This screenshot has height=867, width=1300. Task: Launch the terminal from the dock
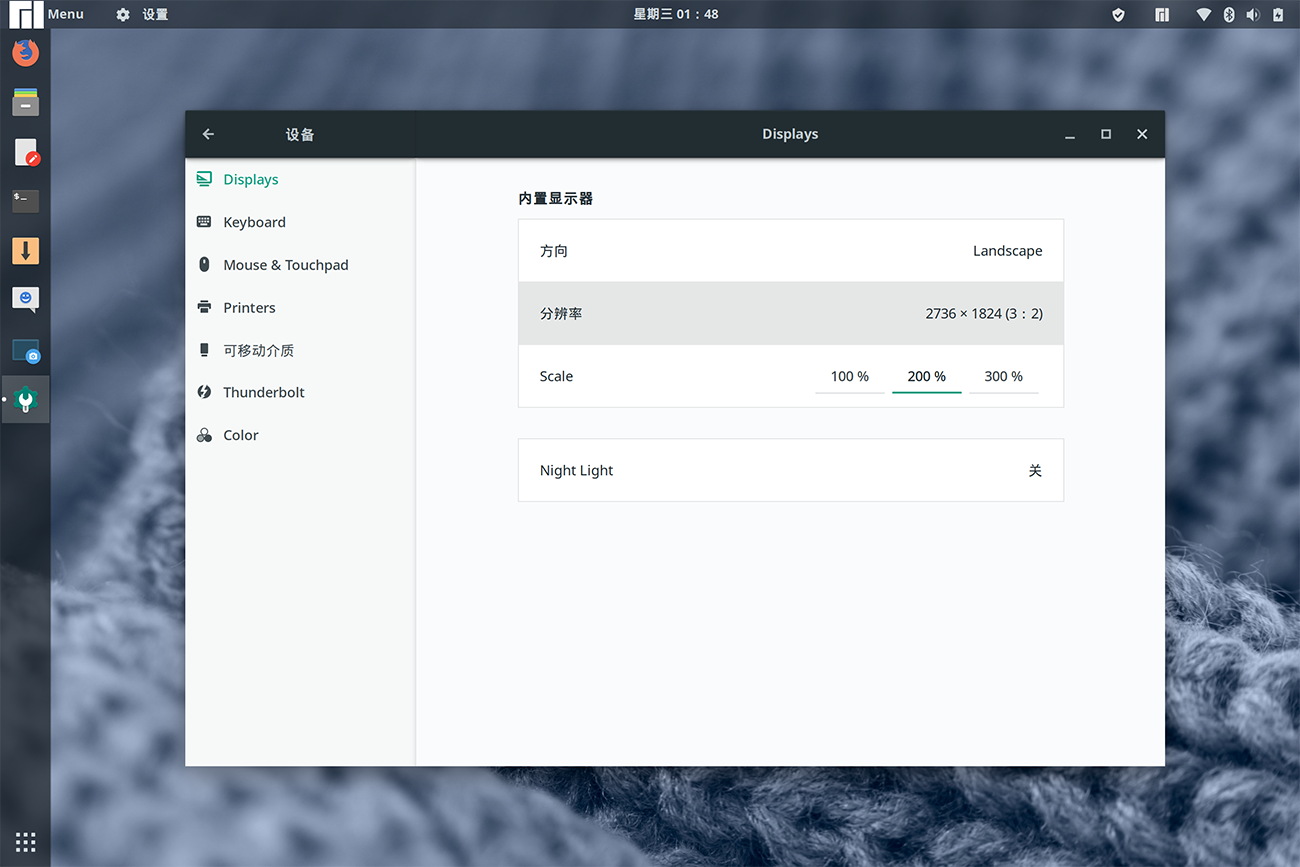[26, 200]
